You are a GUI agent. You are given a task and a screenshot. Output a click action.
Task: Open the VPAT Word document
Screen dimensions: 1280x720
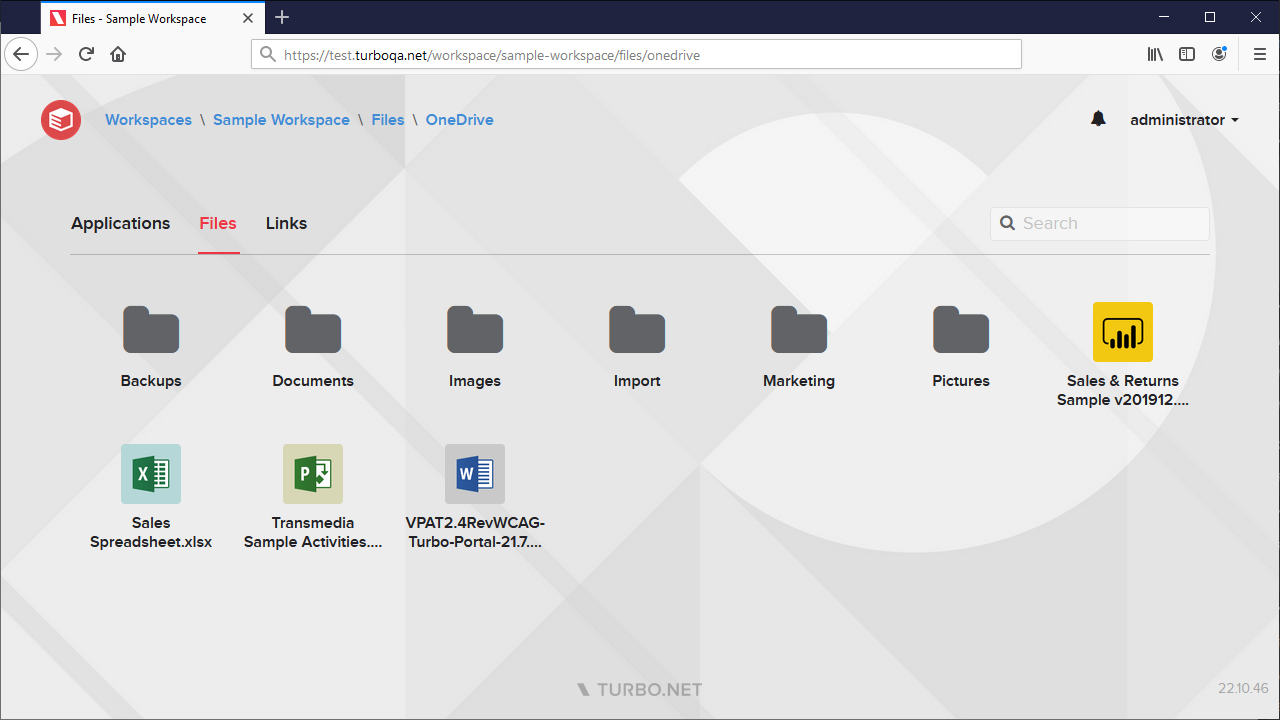[x=475, y=473]
